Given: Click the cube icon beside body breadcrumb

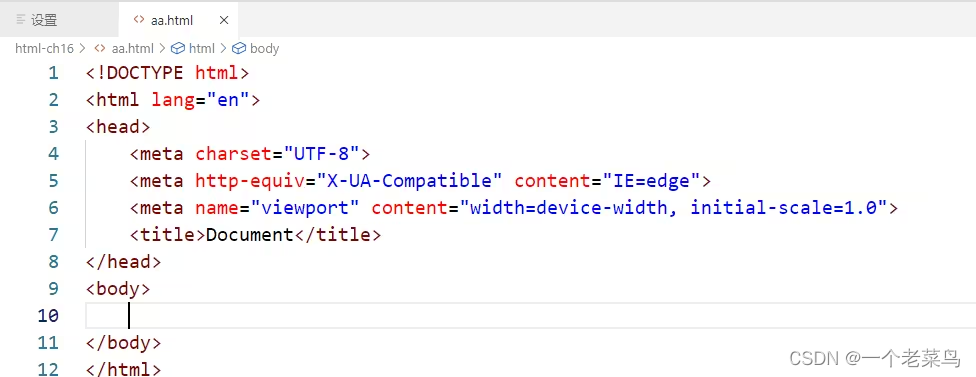Looking at the screenshot, I should pyautogui.click(x=239, y=49).
